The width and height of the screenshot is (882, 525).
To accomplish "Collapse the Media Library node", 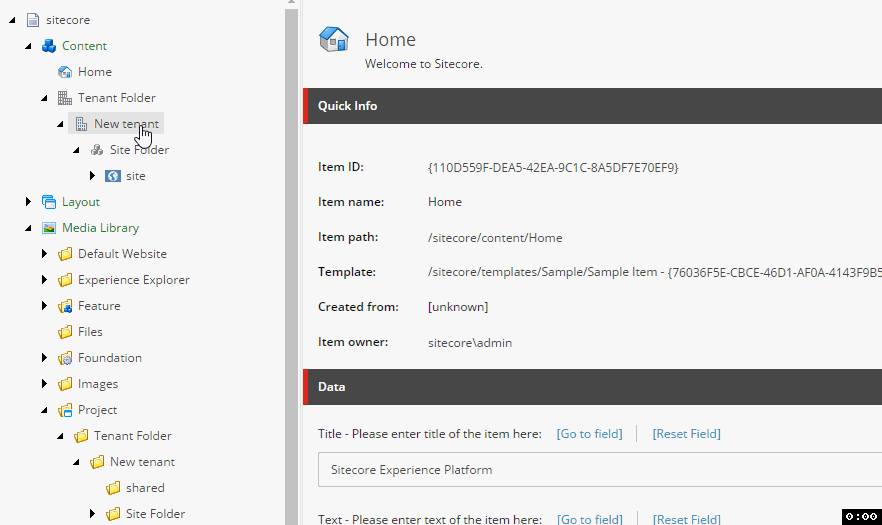I will click(28, 228).
